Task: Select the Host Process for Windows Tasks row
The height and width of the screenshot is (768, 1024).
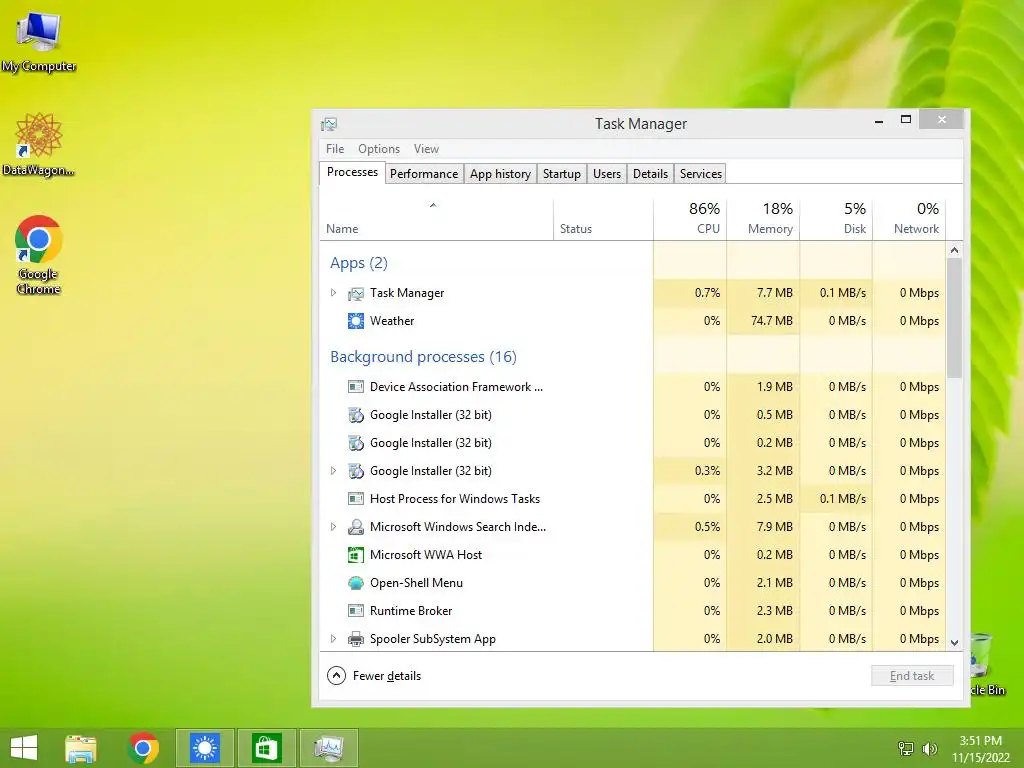Action: [632, 499]
